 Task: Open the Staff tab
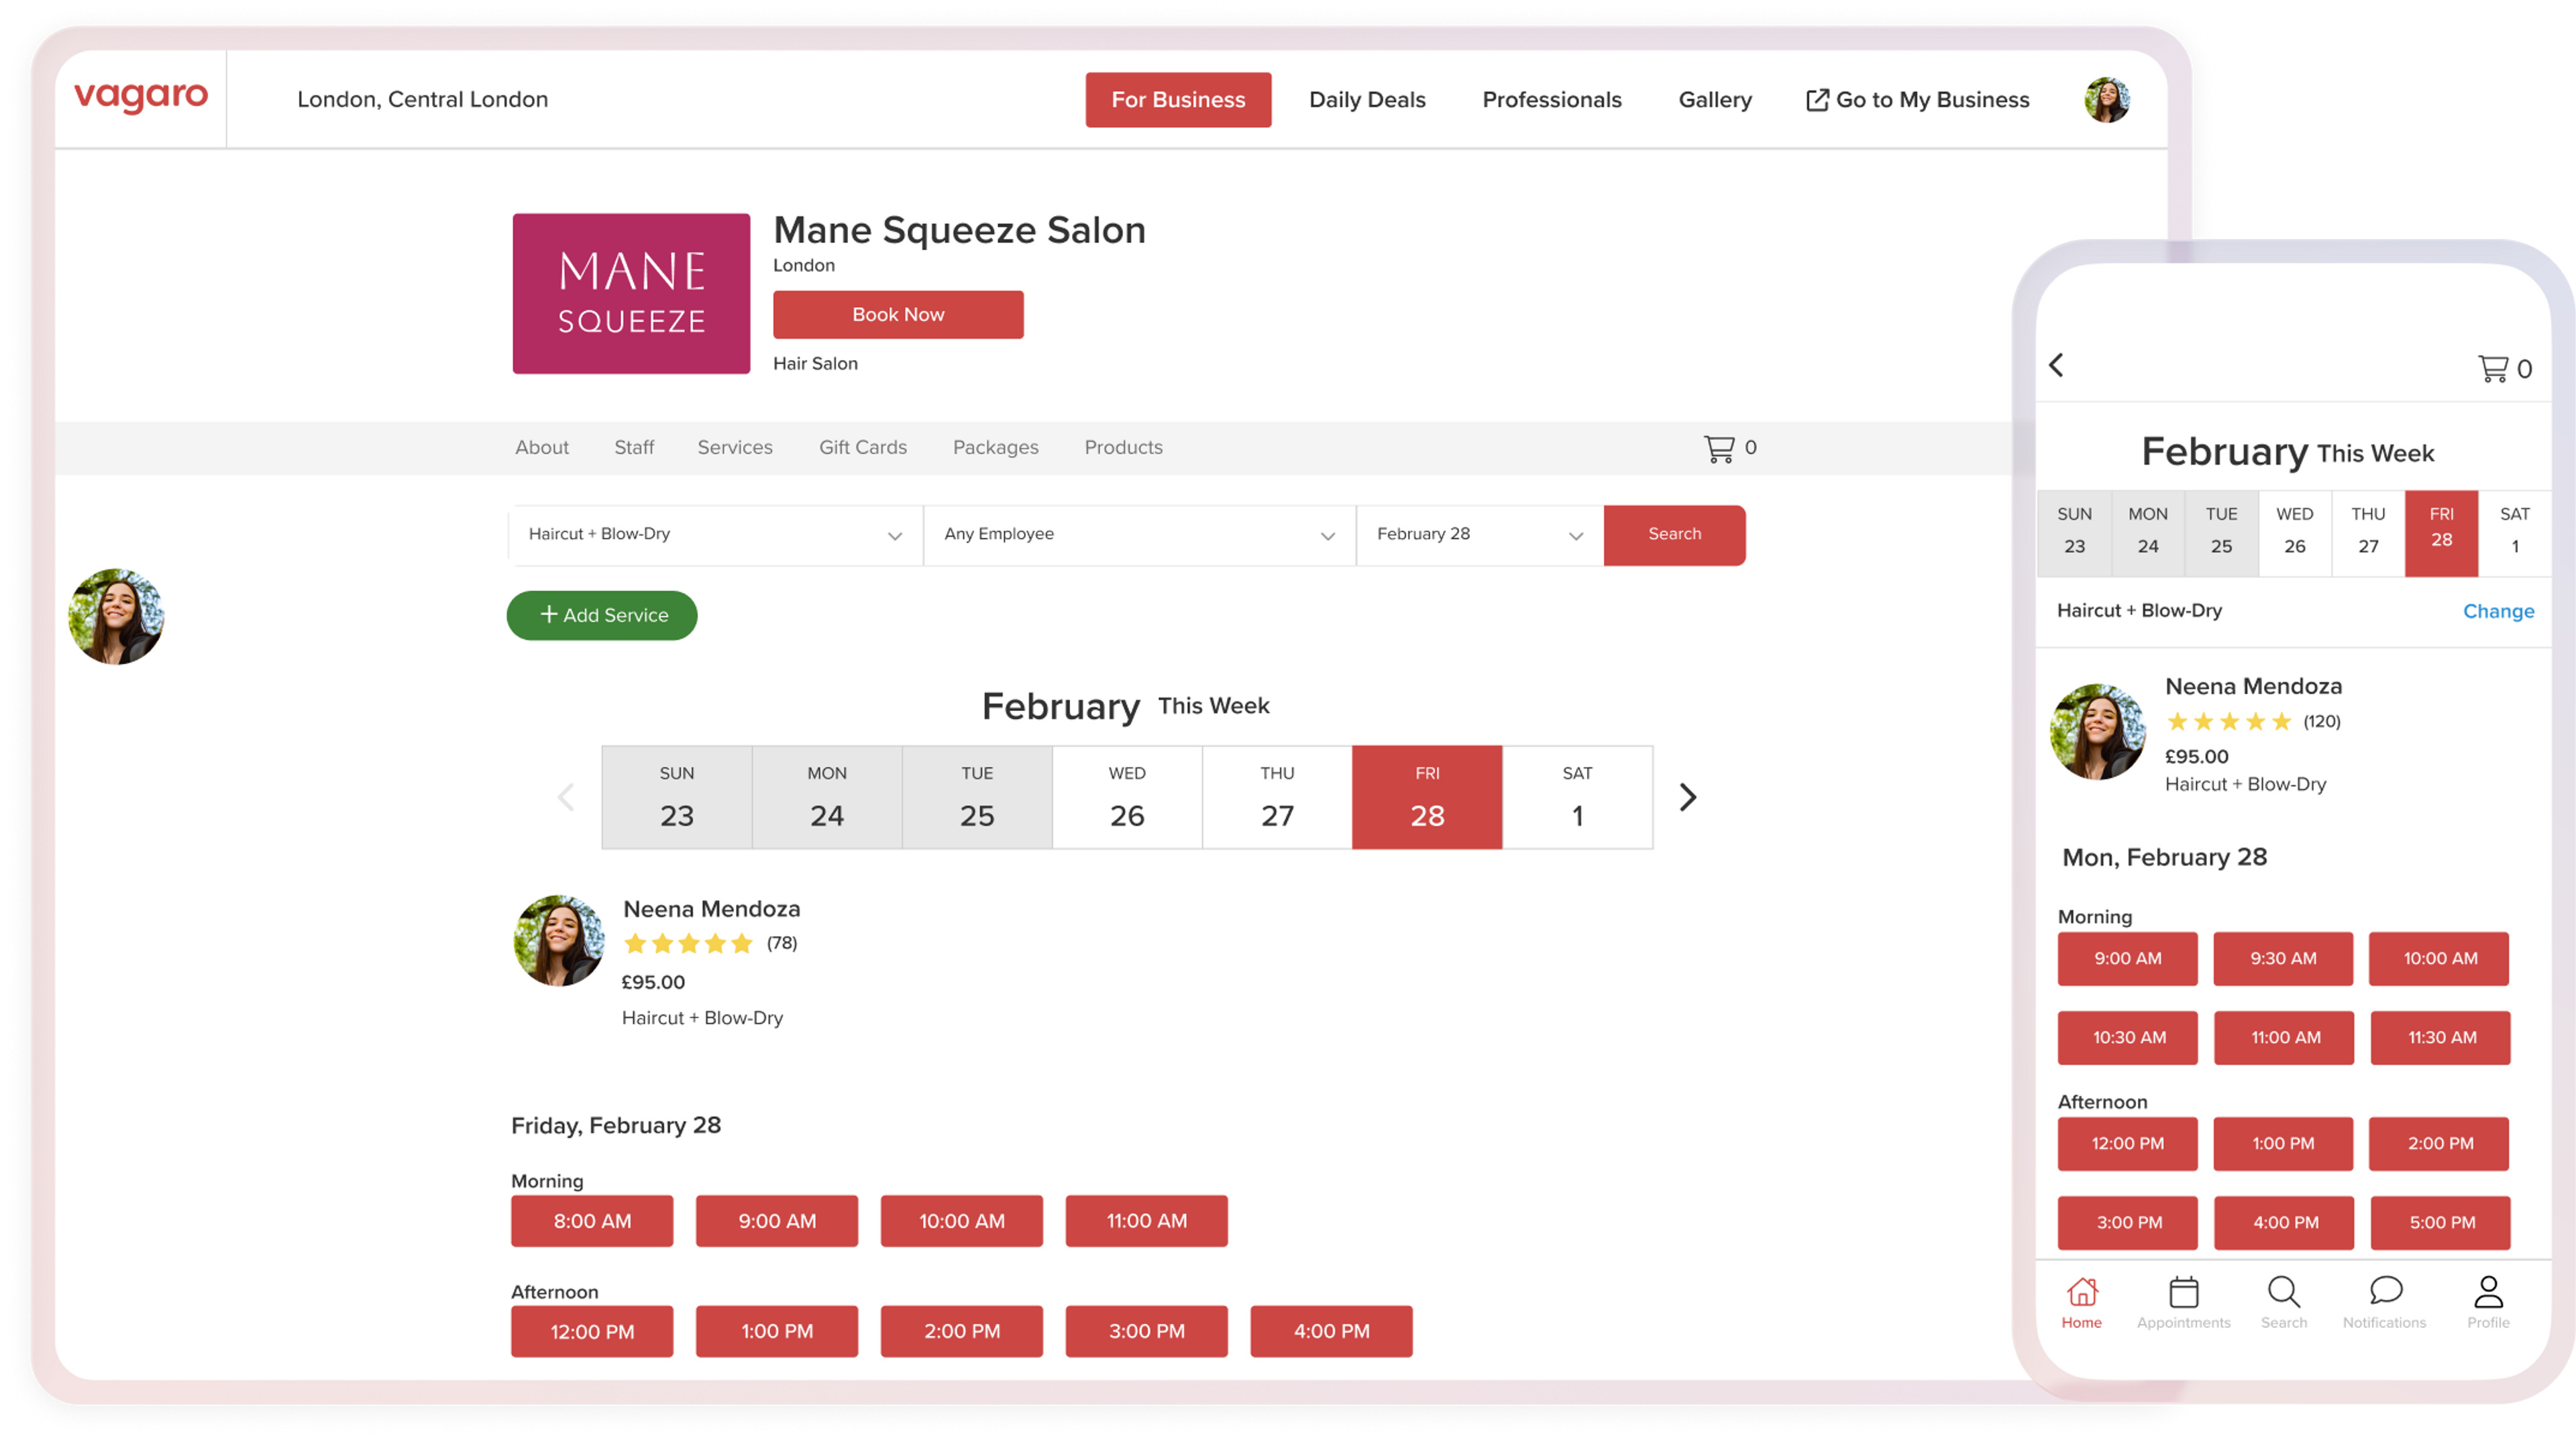(634, 448)
